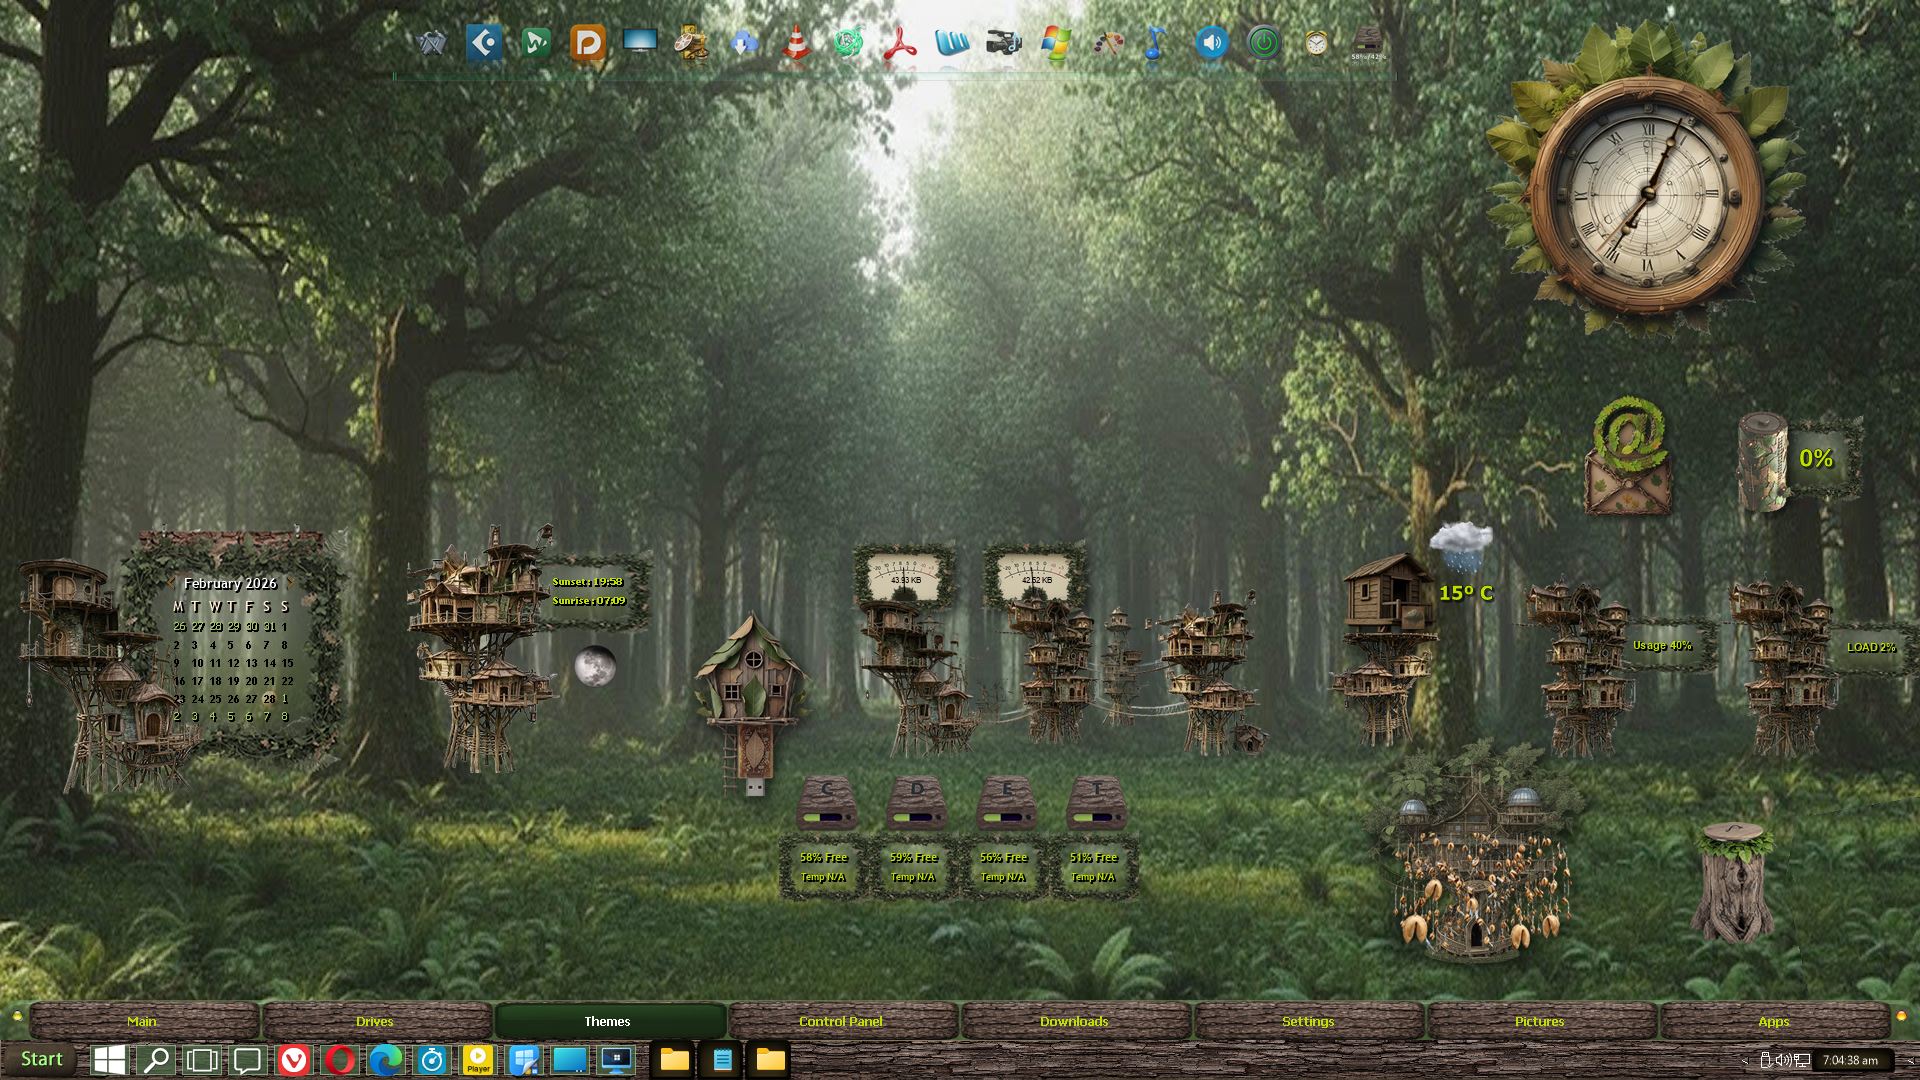Open Vivaldi browser from taskbar
This screenshot has height=1080, width=1920.
tap(293, 1060)
